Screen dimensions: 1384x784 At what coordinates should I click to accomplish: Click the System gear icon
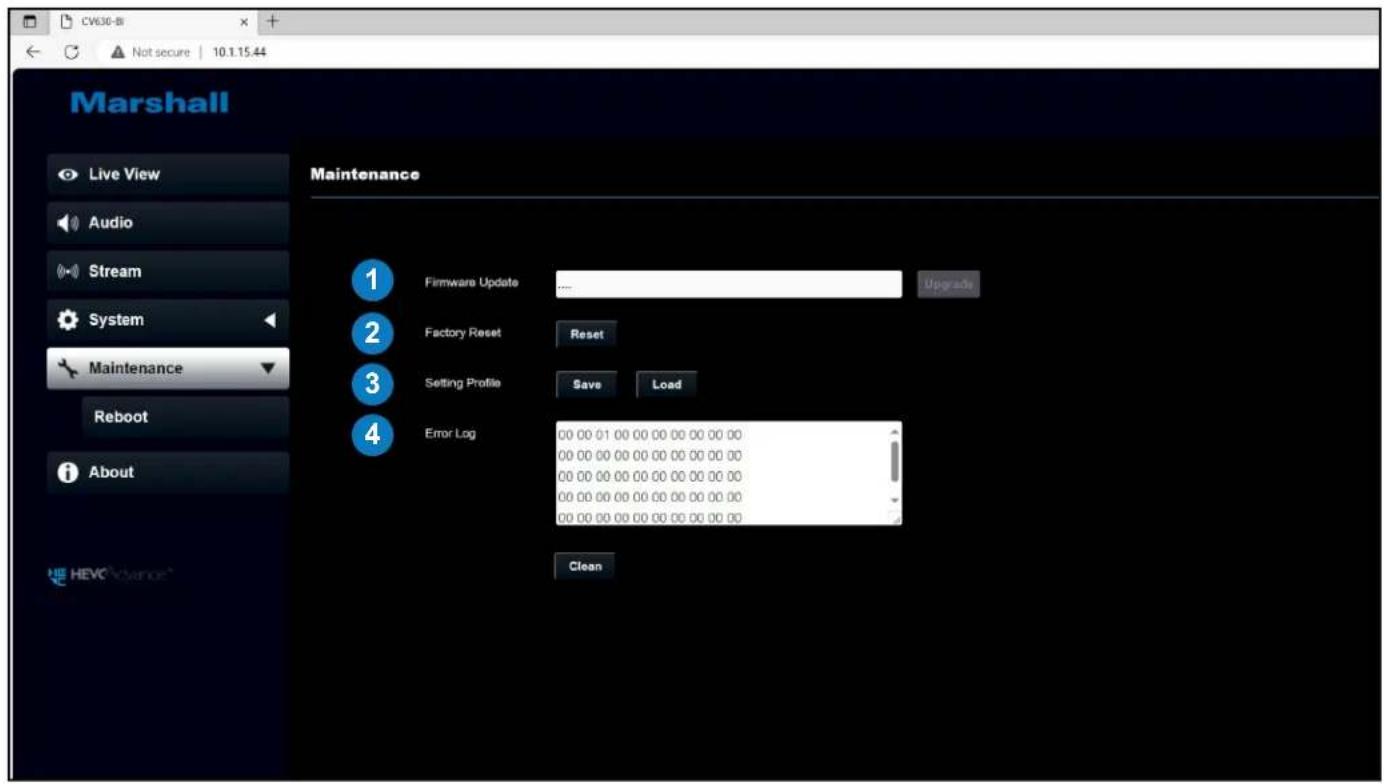[x=68, y=320]
